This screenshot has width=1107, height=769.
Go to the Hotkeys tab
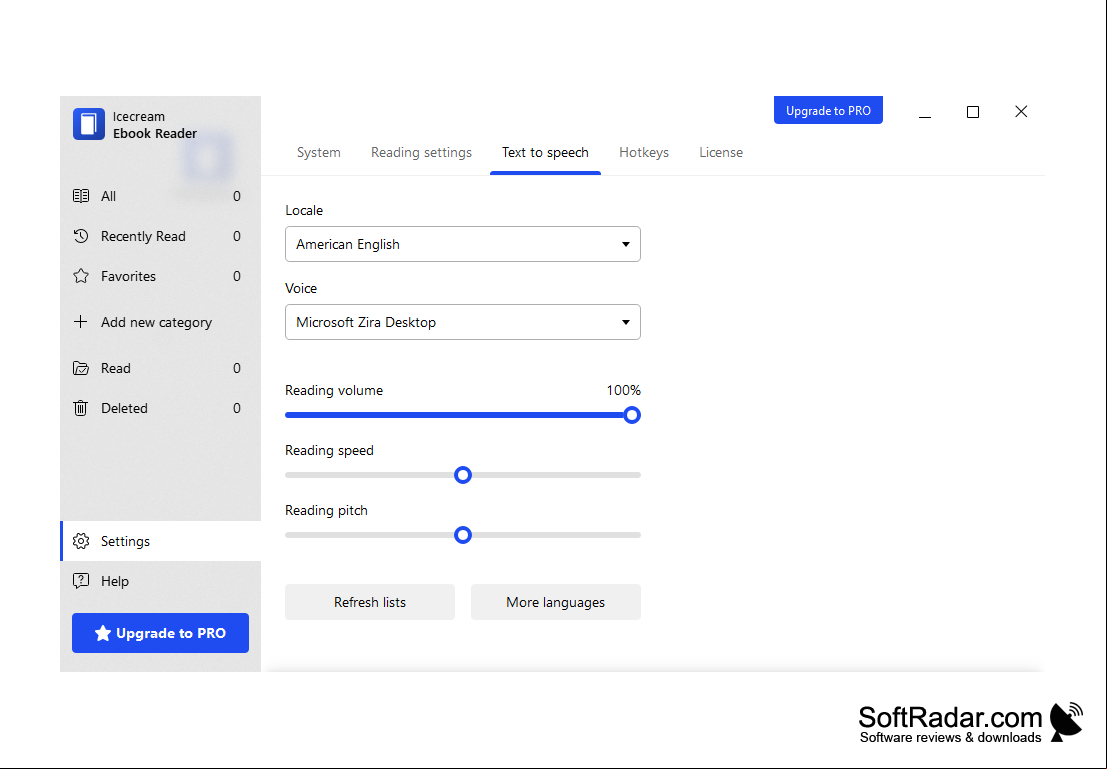[644, 153]
